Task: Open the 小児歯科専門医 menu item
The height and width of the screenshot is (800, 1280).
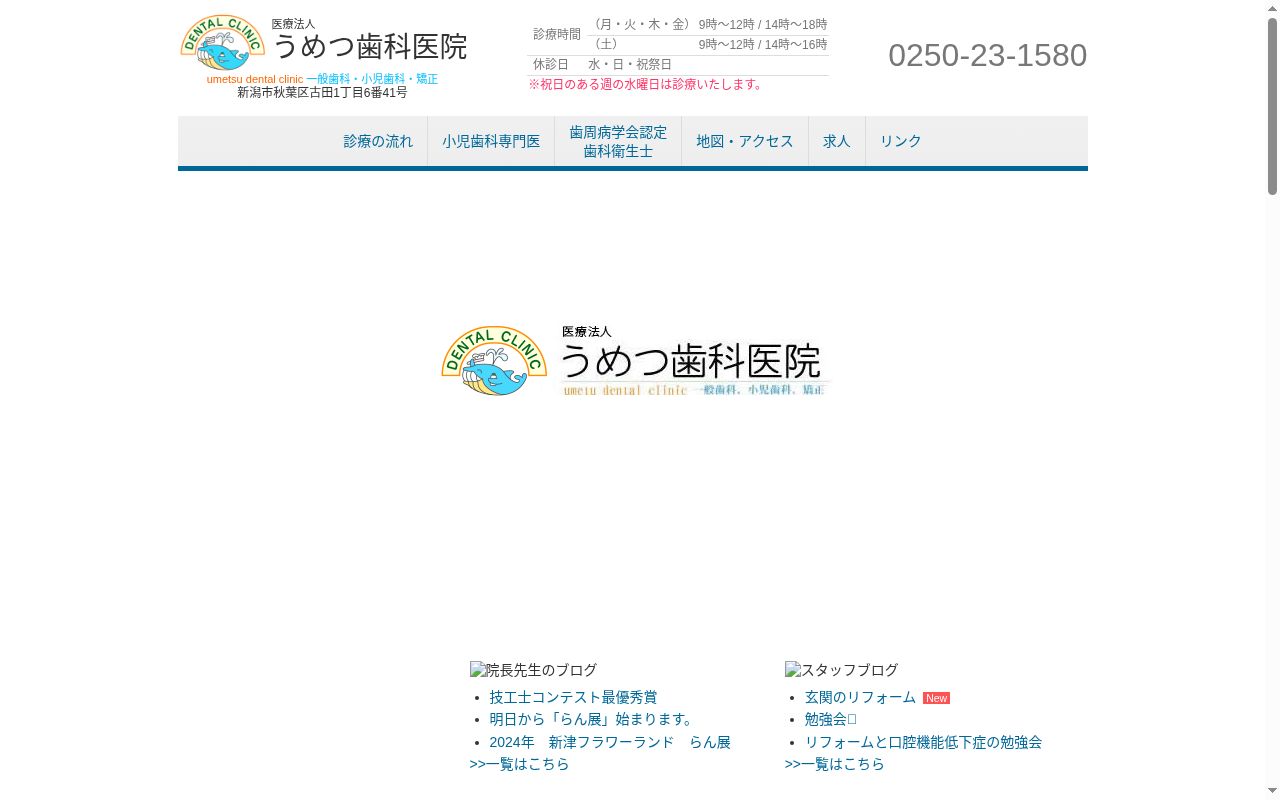Action: pos(491,141)
